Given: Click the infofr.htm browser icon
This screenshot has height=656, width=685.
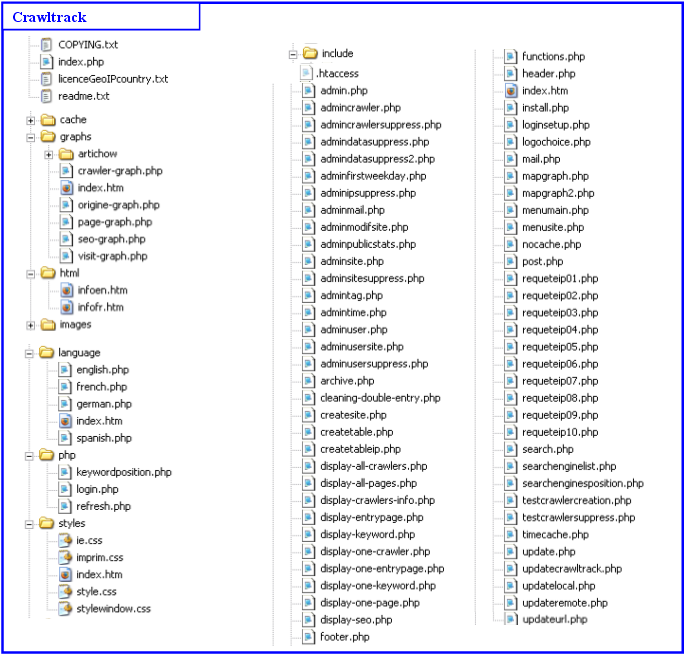Looking at the screenshot, I should 66,307.
